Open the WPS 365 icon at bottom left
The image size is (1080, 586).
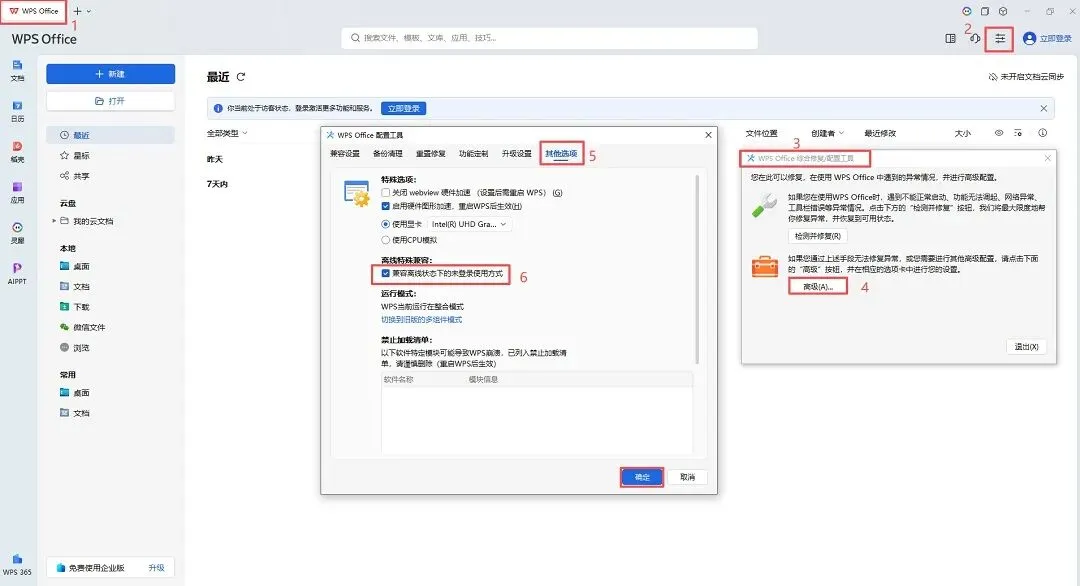coord(17,565)
